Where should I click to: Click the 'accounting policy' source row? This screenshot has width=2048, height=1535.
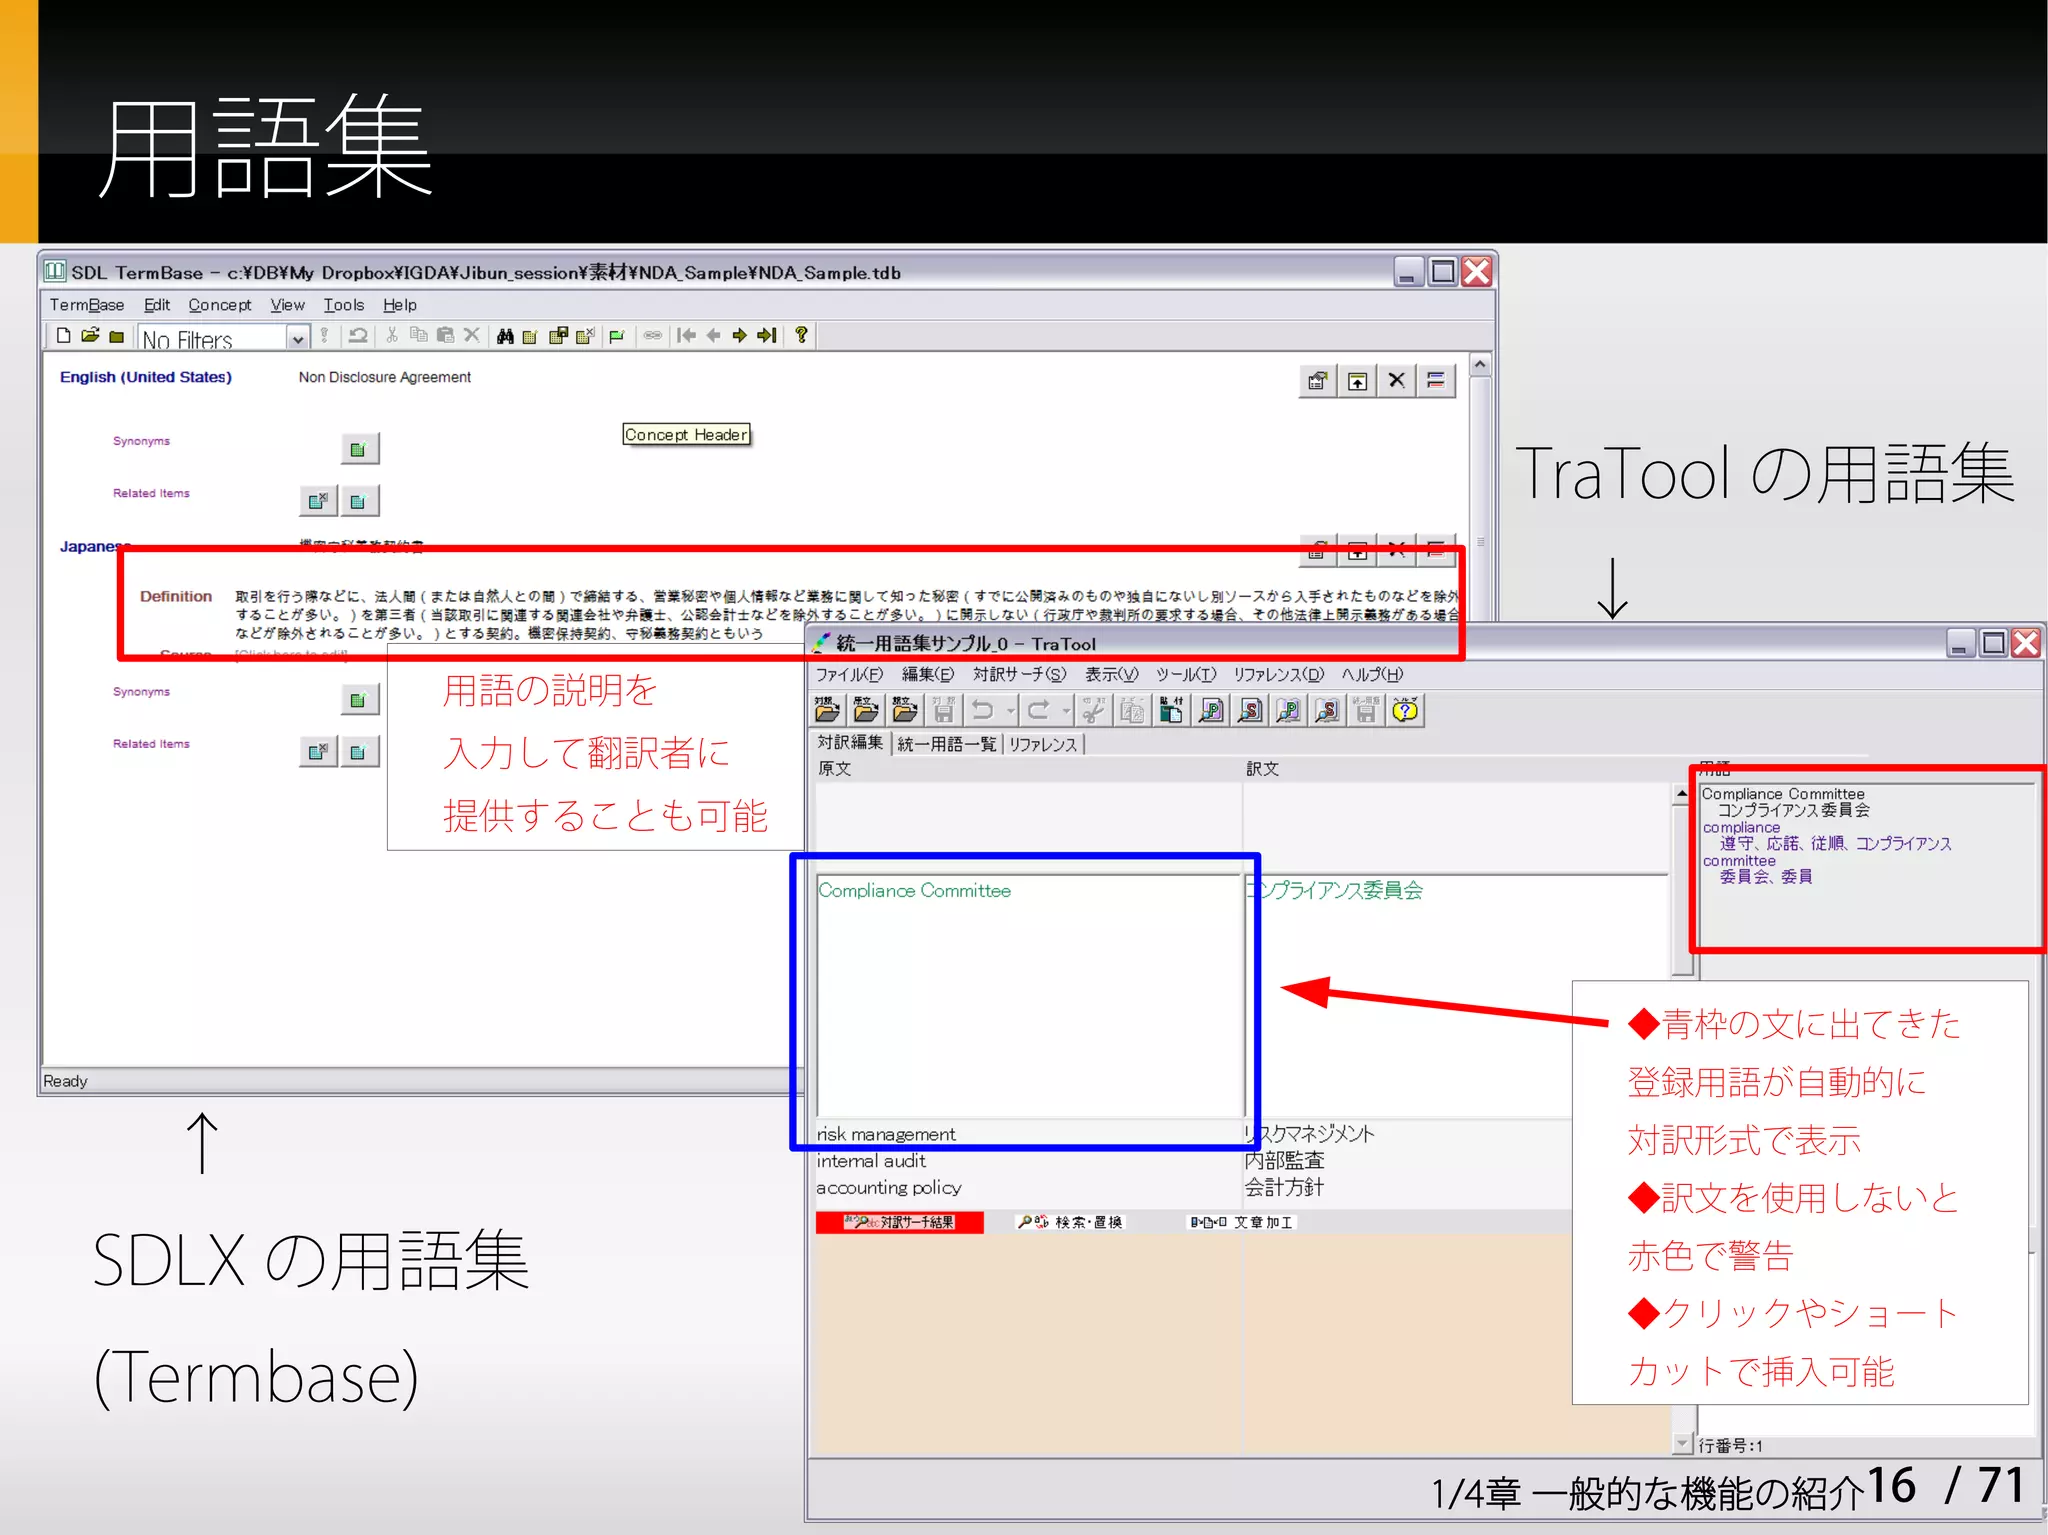point(1028,1188)
